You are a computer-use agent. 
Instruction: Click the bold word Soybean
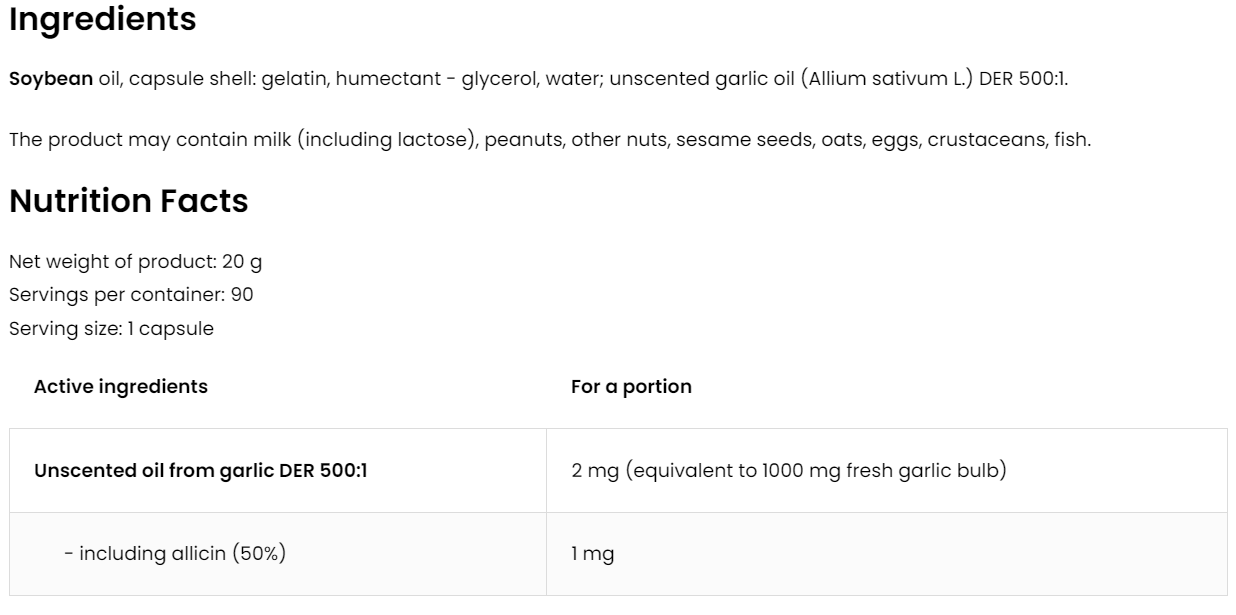(x=51, y=80)
